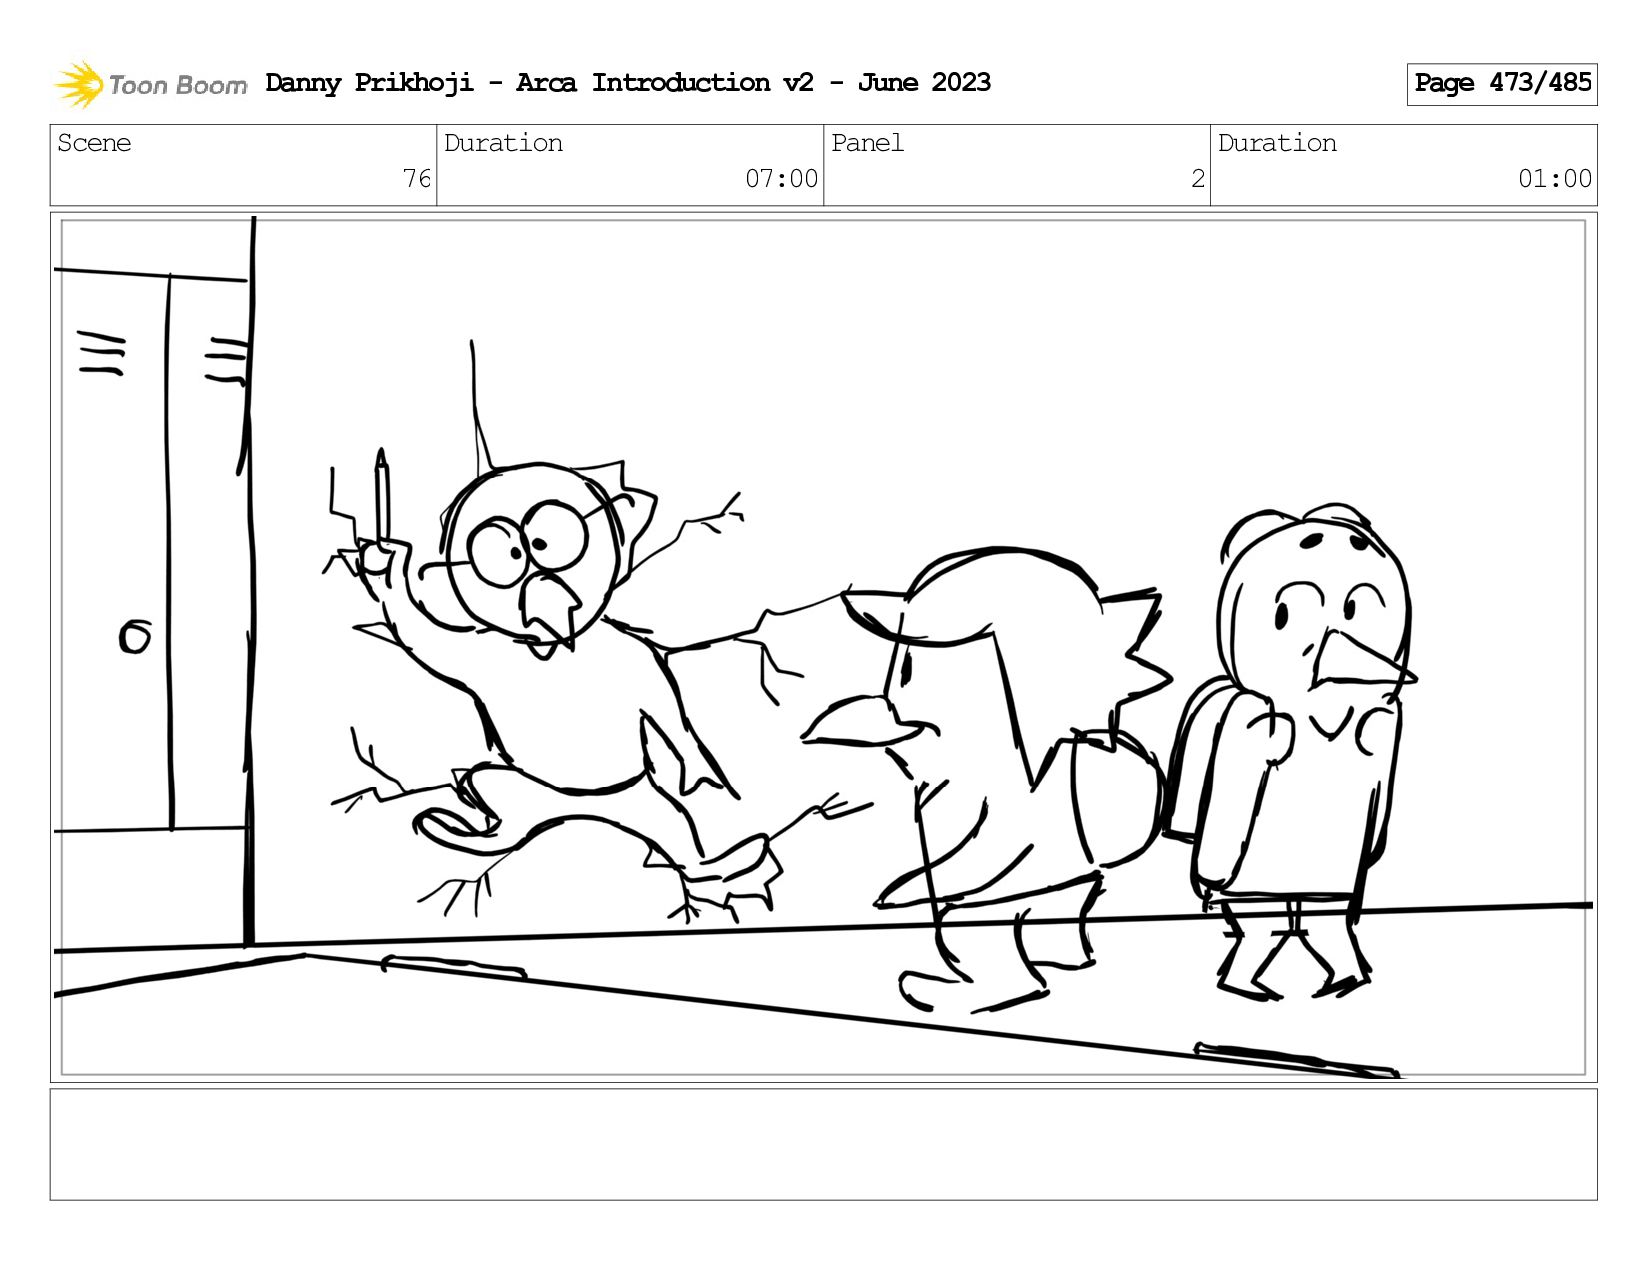Click the 'Page 473/485' page indicator
Image resolution: width=1650 pixels, height=1275 pixels.
click(1502, 84)
